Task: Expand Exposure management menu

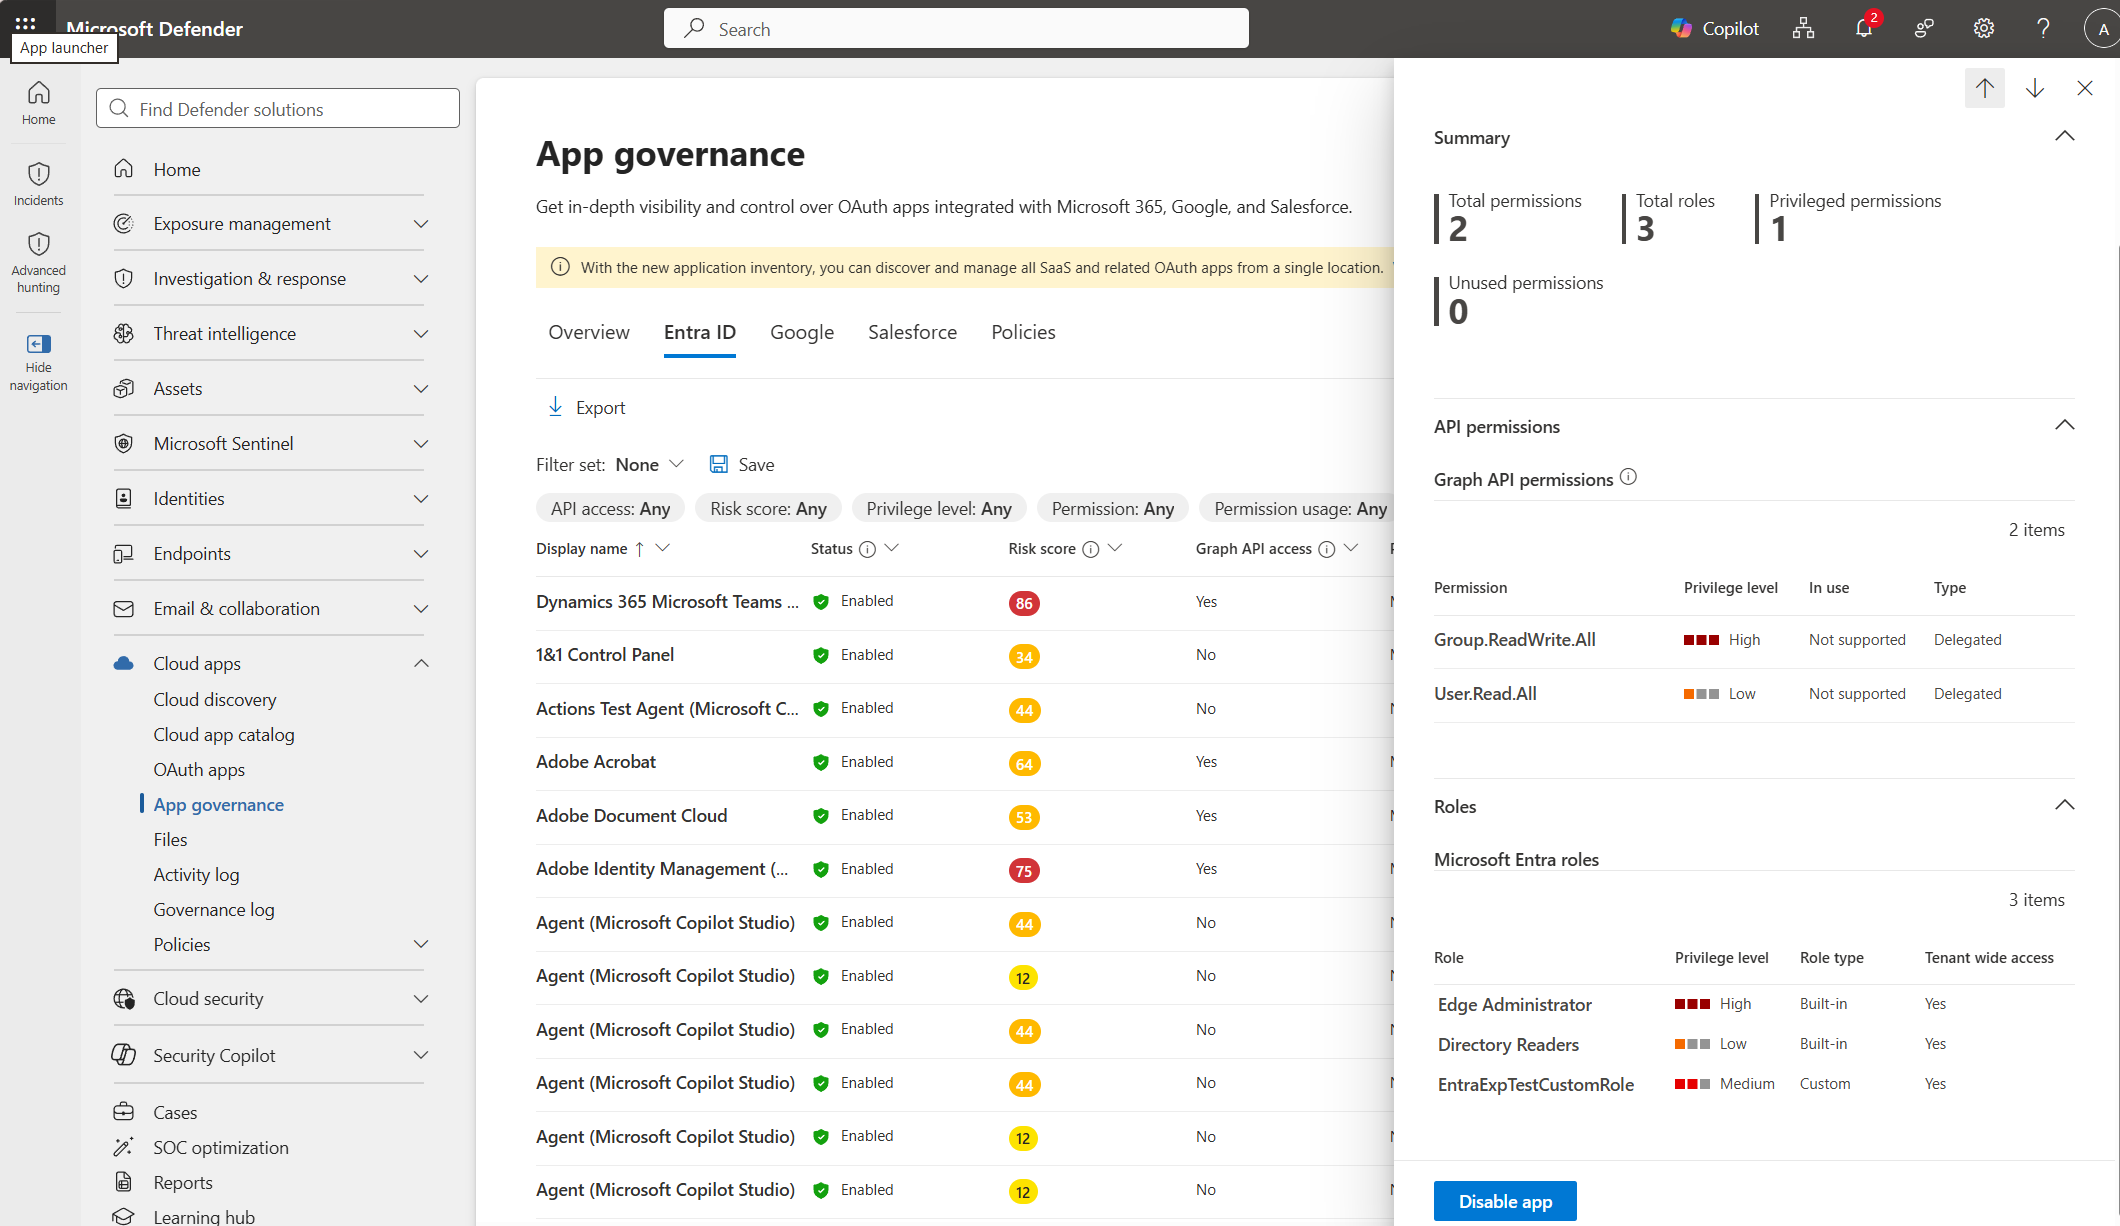Action: pyautogui.click(x=421, y=224)
